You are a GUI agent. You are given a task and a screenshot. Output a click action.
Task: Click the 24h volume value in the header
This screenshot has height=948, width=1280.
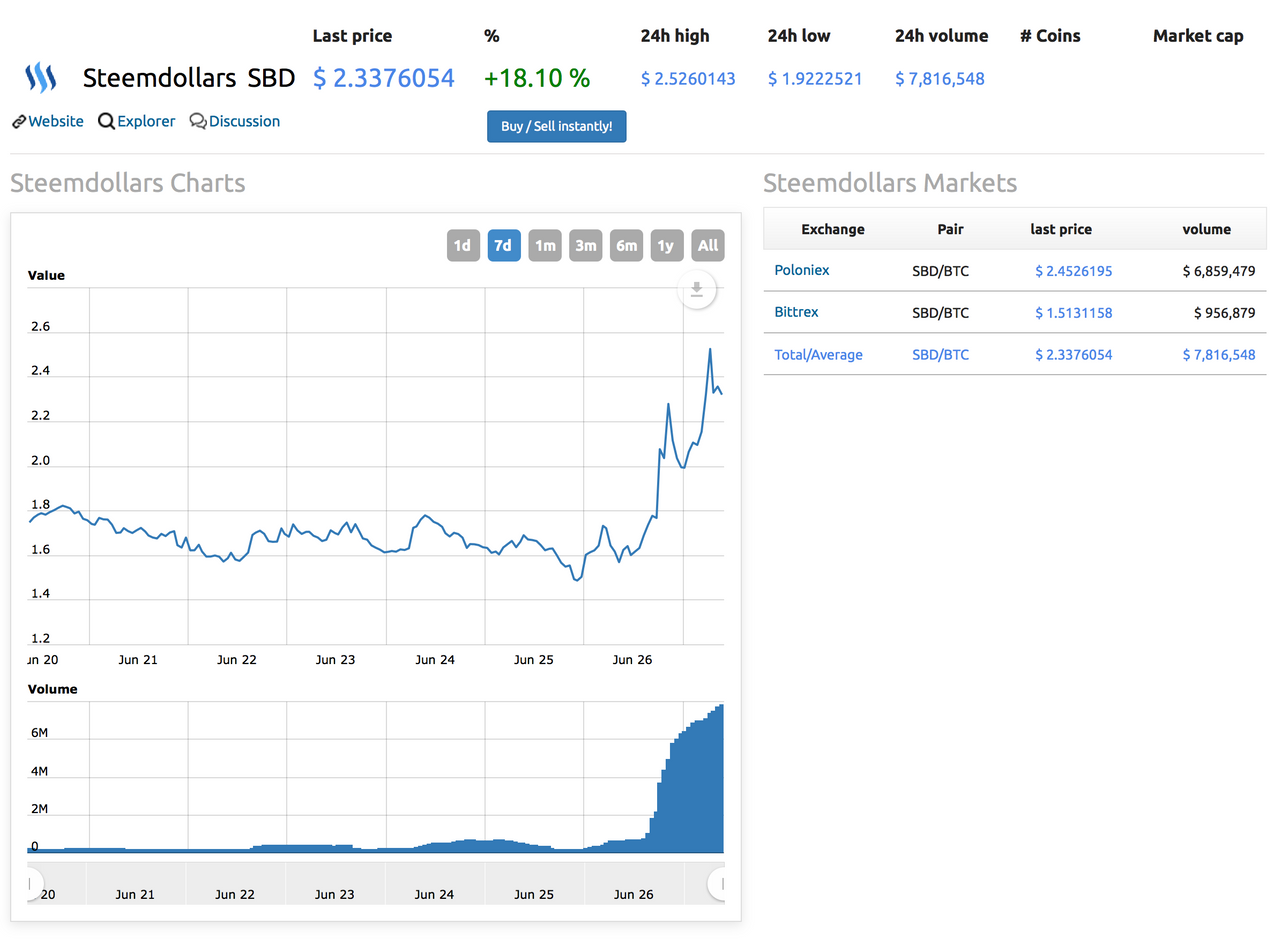click(940, 78)
